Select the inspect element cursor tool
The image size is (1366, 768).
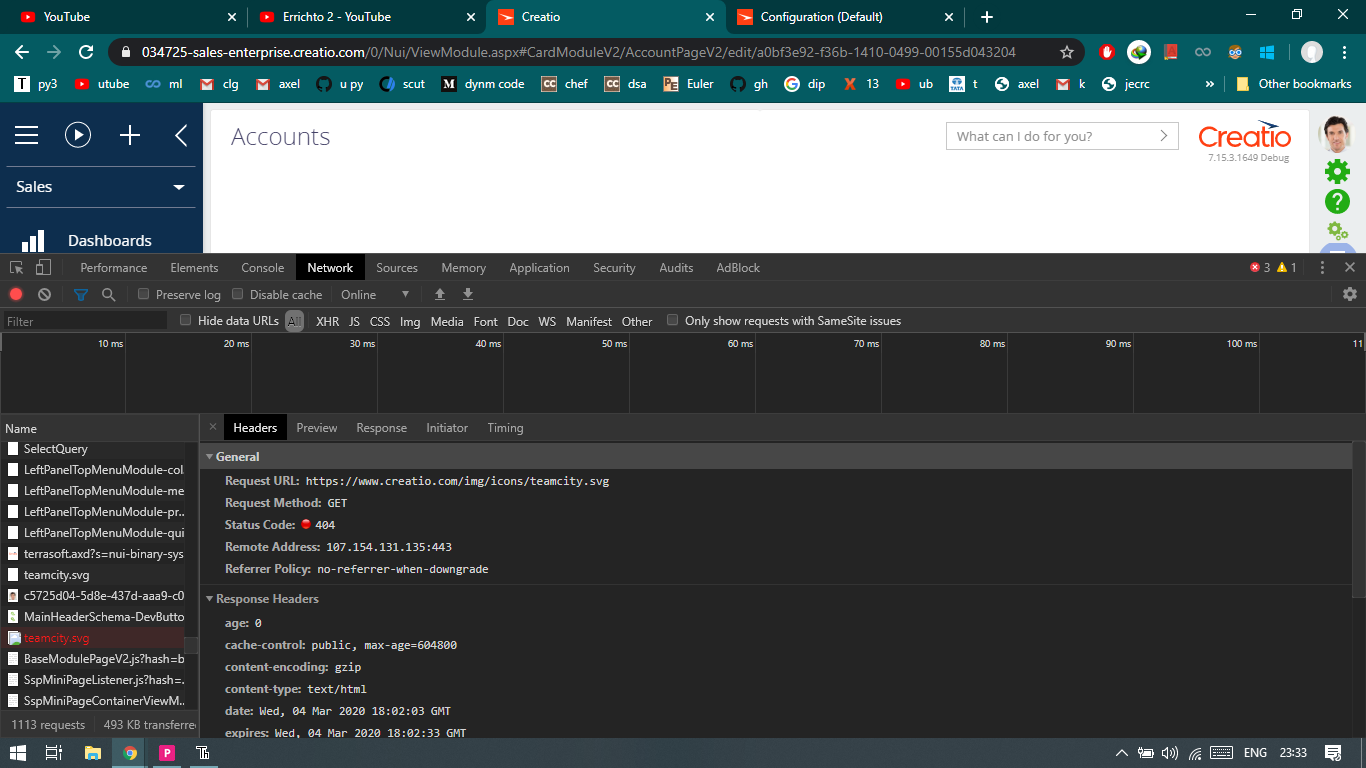pyautogui.click(x=15, y=267)
